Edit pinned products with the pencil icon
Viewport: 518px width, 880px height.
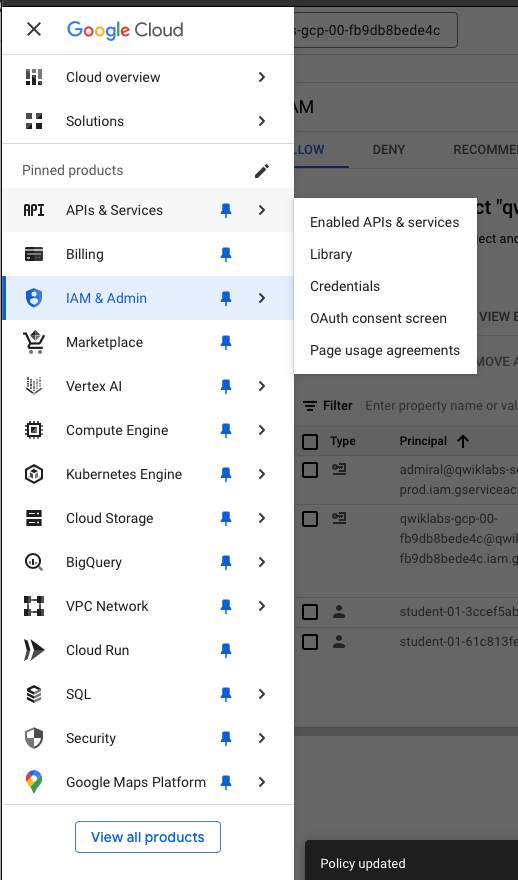tap(262, 171)
